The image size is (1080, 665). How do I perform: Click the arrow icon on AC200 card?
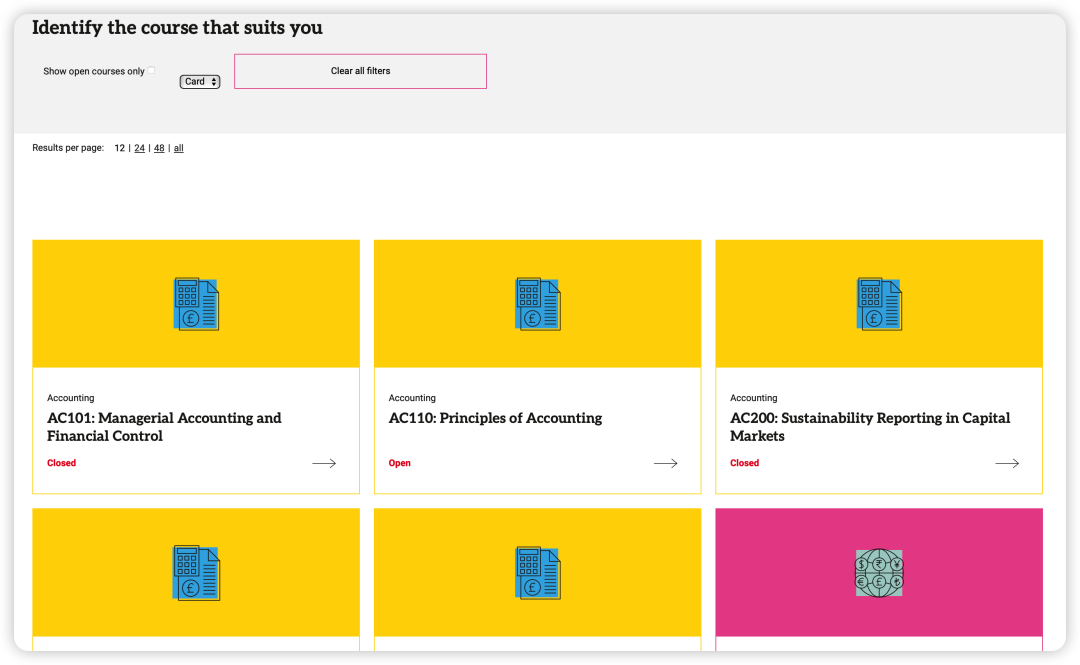coord(1007,464)
